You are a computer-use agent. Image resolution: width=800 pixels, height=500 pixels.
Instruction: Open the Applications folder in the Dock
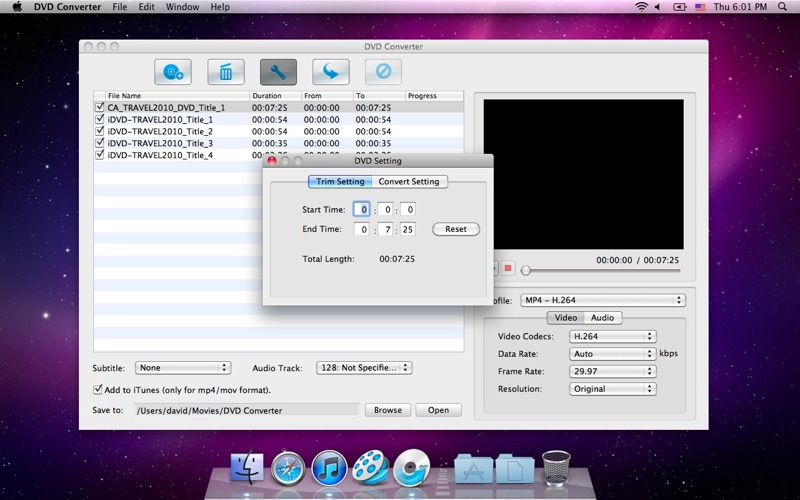(x=473, y=469)
